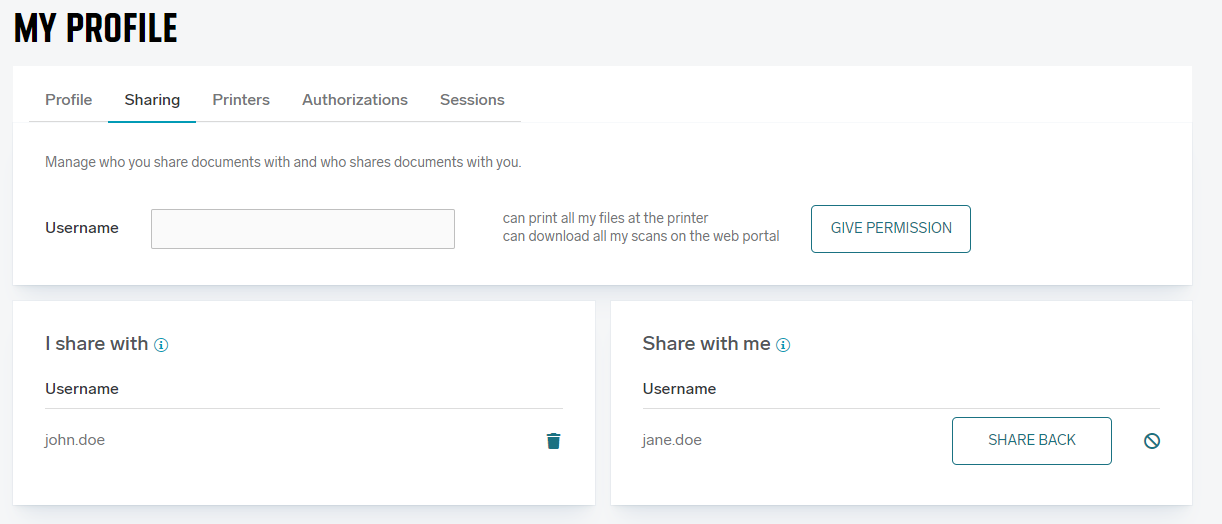The width and height of the screenshot is (1222, 524).
Task: Open info icon next to Share with me
Action: 783,345
